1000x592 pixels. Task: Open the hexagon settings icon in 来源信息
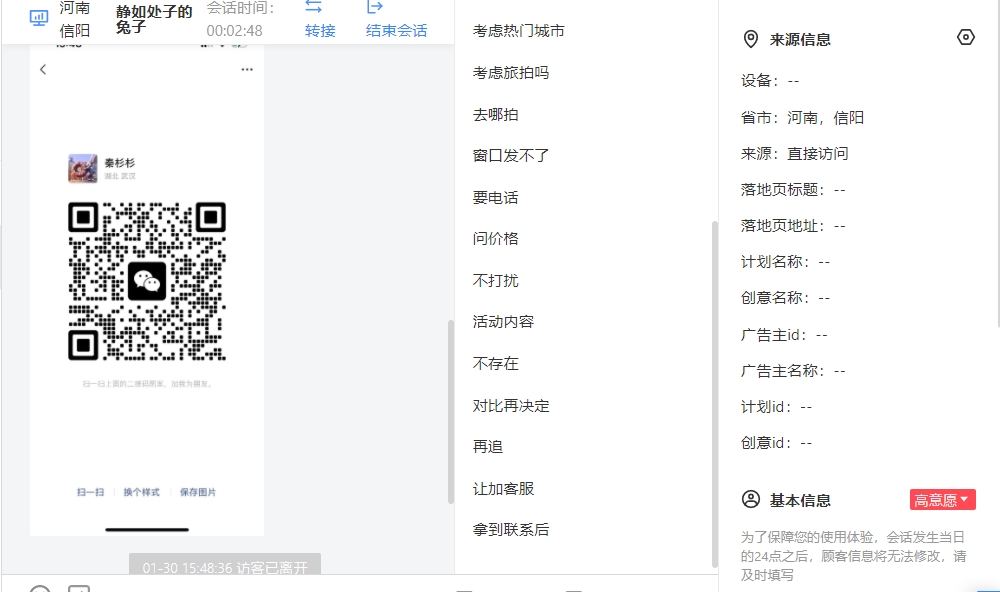click(x=966, y=38)
